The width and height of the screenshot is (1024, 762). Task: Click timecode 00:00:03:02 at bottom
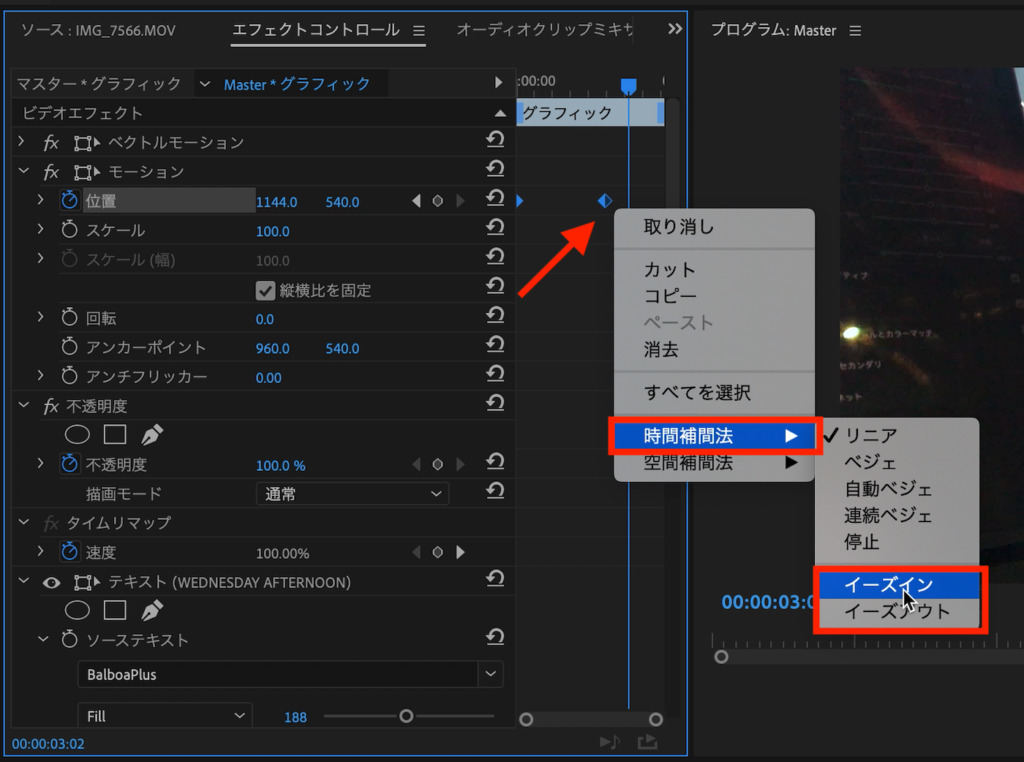coord(48,743)
